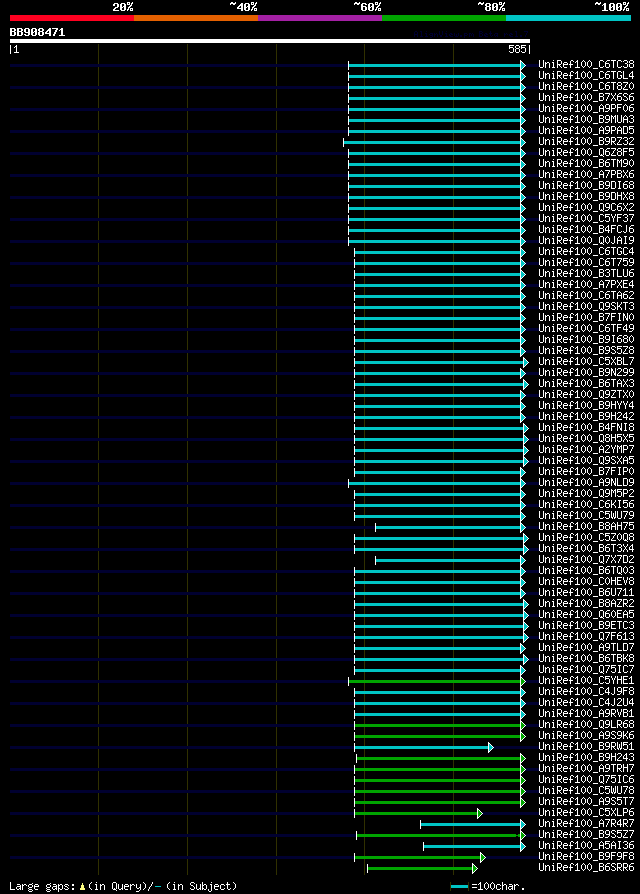Click the UniRef100_C5YHE1 green alignment bar
Viewport: 640px width, 894px height.
[437, 681]
